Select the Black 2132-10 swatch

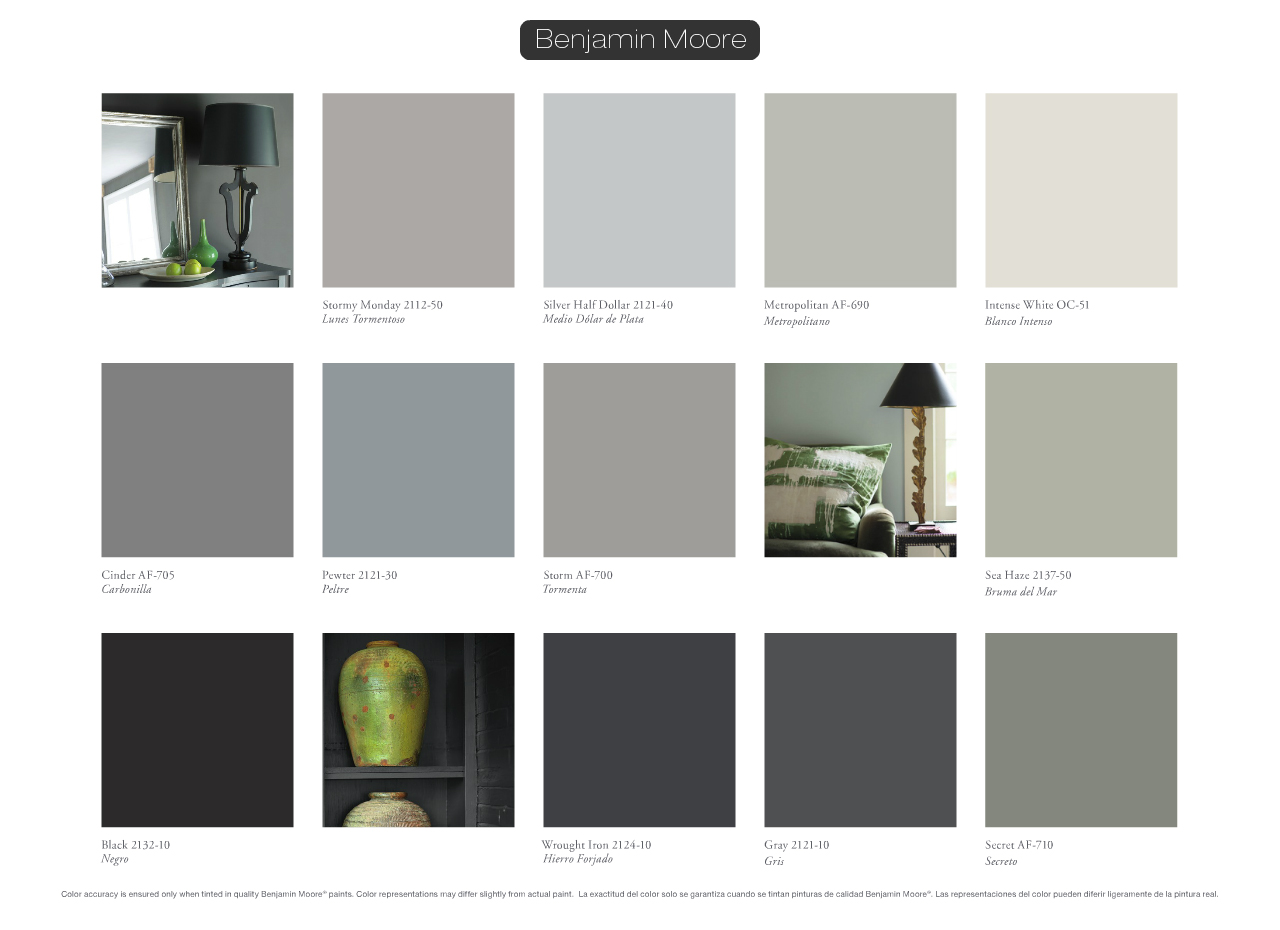pos(197,730)
